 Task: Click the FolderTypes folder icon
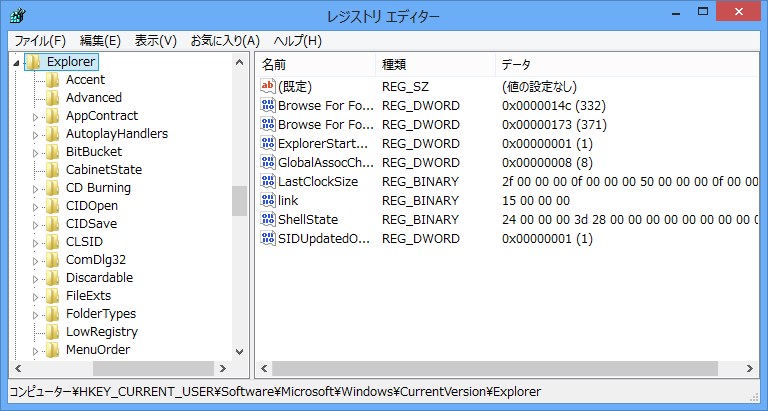pos(52,314)
